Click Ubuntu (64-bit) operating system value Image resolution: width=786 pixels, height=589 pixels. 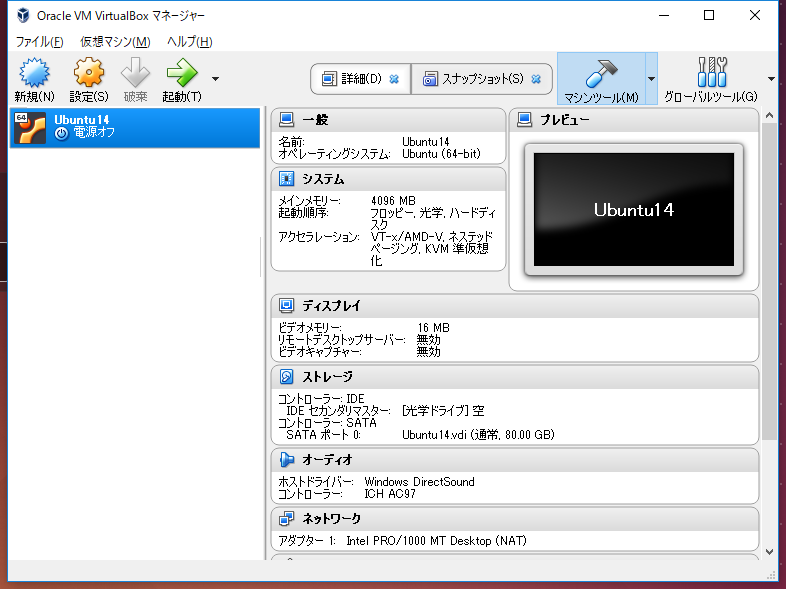441,154
